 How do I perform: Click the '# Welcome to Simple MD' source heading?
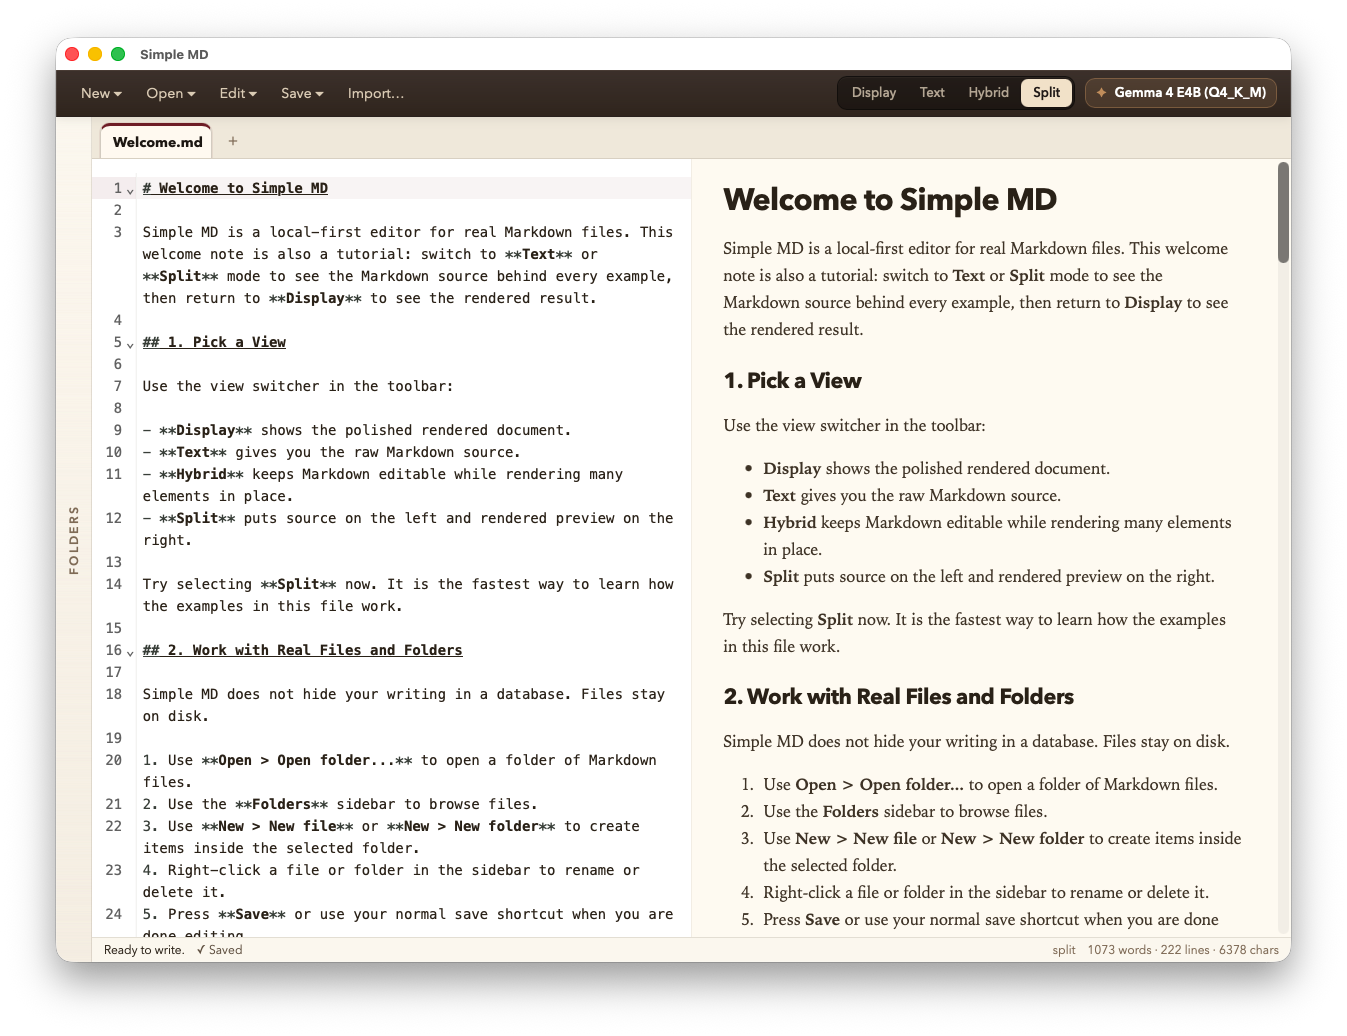[235, 188]
